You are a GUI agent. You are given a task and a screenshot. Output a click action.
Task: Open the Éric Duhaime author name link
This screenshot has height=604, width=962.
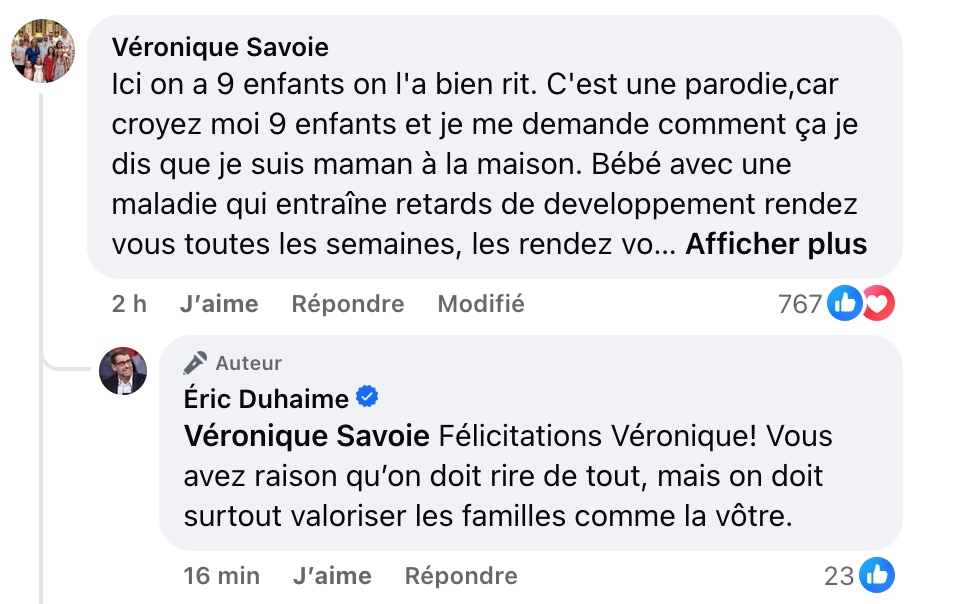coord(266,399)
